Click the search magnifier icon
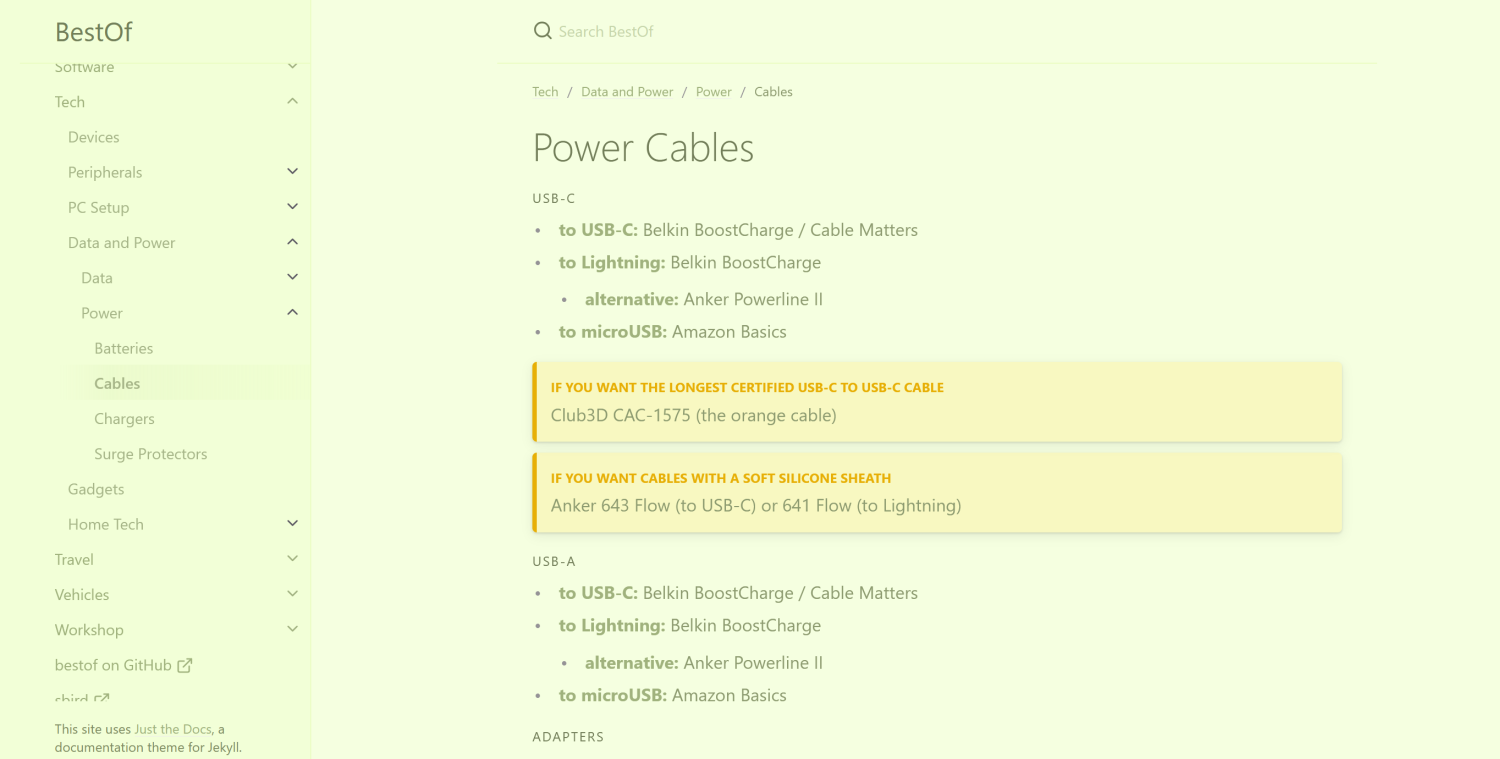 [x=543, y=31]
